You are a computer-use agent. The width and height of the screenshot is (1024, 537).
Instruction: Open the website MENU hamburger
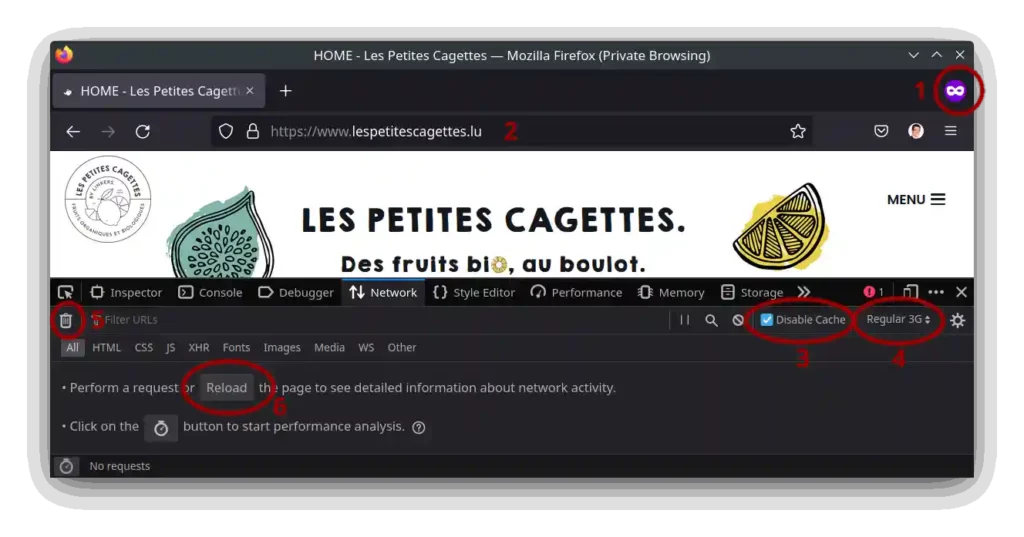(x=916, y=199)
